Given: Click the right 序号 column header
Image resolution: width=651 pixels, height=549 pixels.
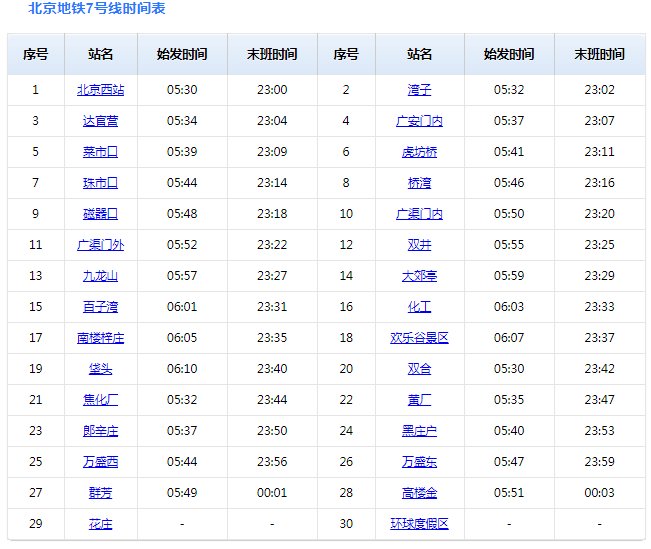Looking at the screenshot, I should coord(346,54).
